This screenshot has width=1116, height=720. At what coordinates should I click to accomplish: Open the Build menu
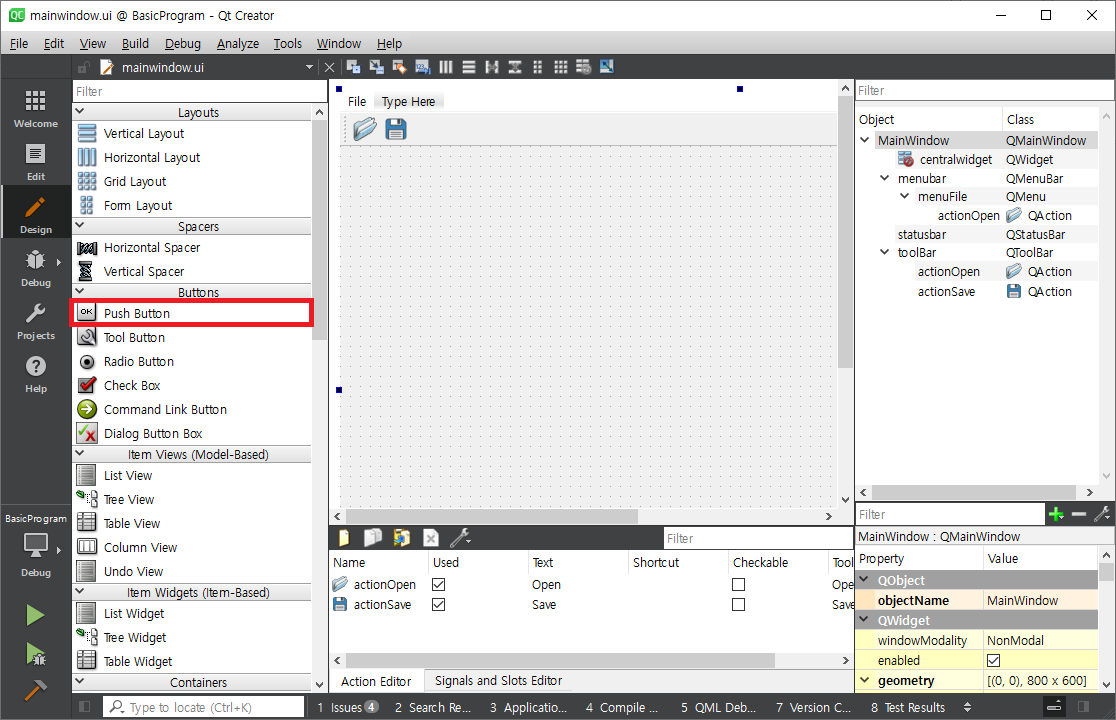point(135,43)
